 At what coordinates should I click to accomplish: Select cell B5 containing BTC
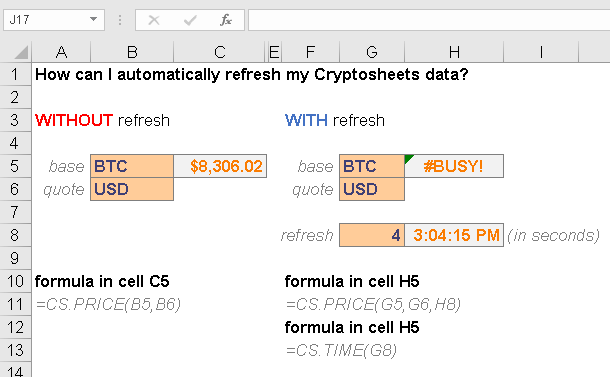[132, 166]
